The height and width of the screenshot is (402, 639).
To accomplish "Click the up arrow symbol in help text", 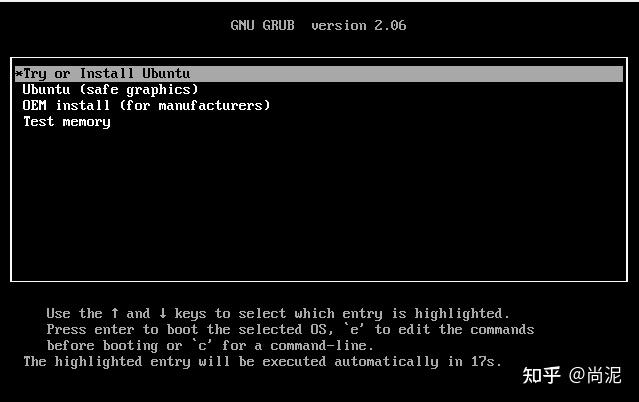I will [x=115, y=313].
